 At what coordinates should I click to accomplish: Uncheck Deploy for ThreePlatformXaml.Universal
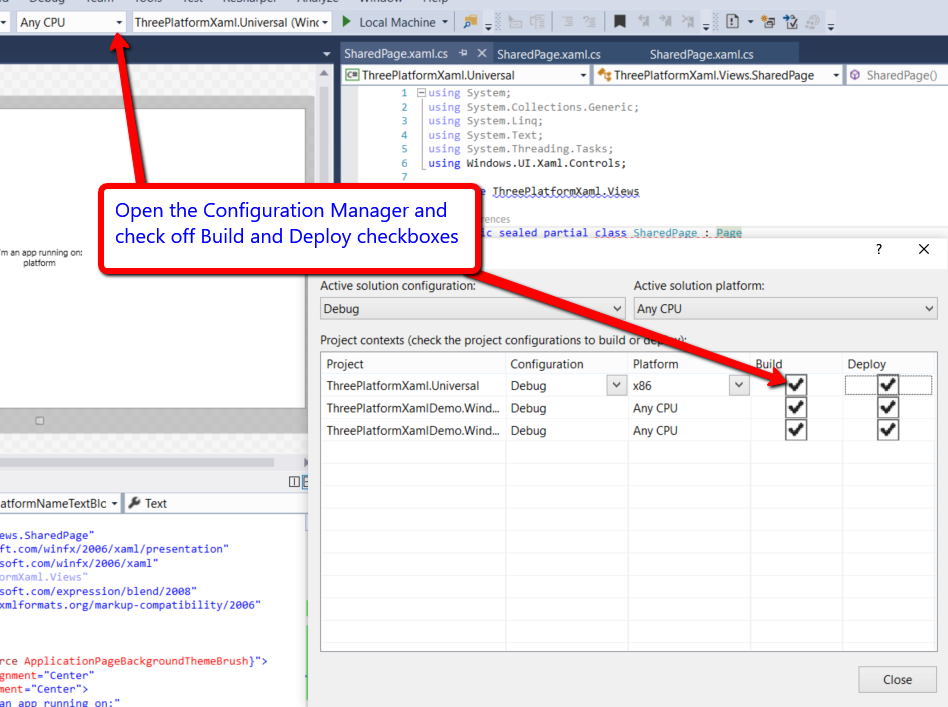pyautogui.click(x=888, y=385)
